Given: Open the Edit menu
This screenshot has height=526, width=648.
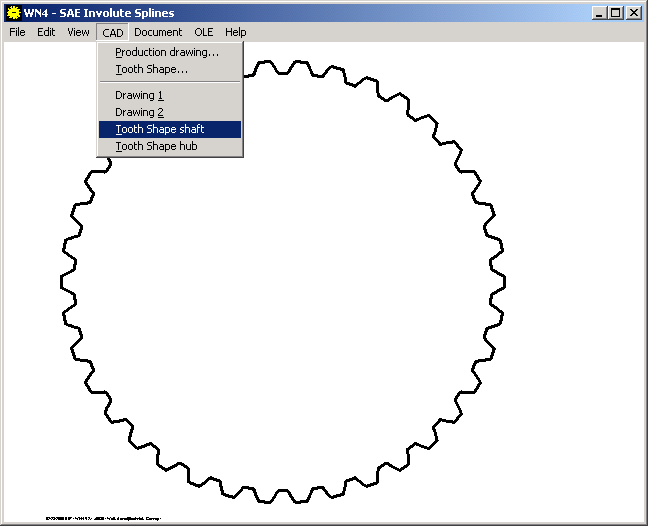Looking at the screenshot, I should point(46,32).
